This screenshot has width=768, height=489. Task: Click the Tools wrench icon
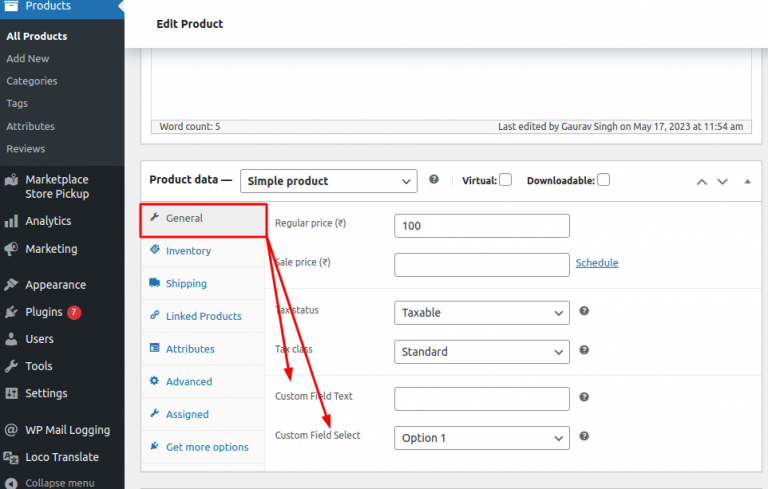[11, 366]
